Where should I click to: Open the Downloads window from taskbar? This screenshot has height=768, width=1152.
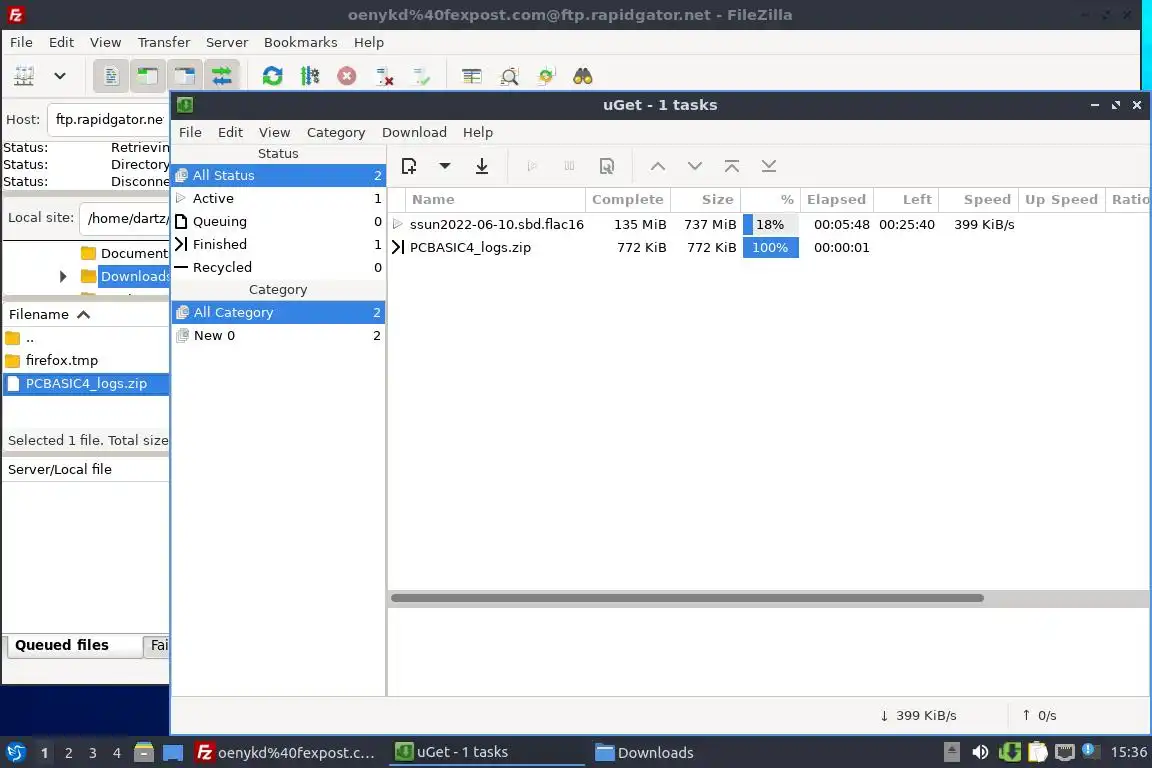click(645, 753)
